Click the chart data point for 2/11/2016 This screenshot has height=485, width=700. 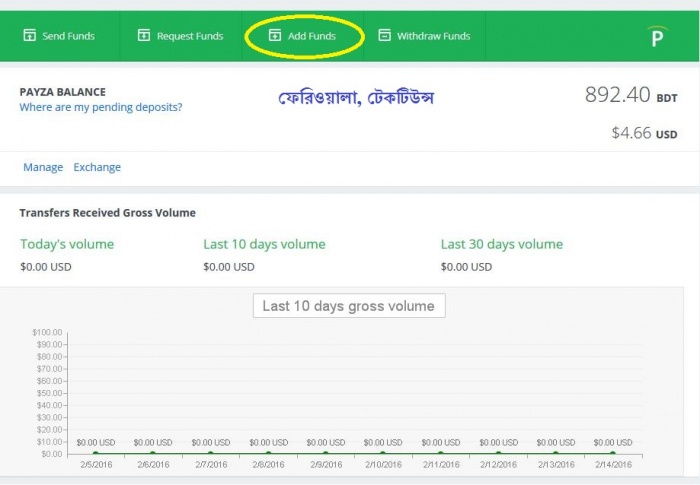coord(441,454)
